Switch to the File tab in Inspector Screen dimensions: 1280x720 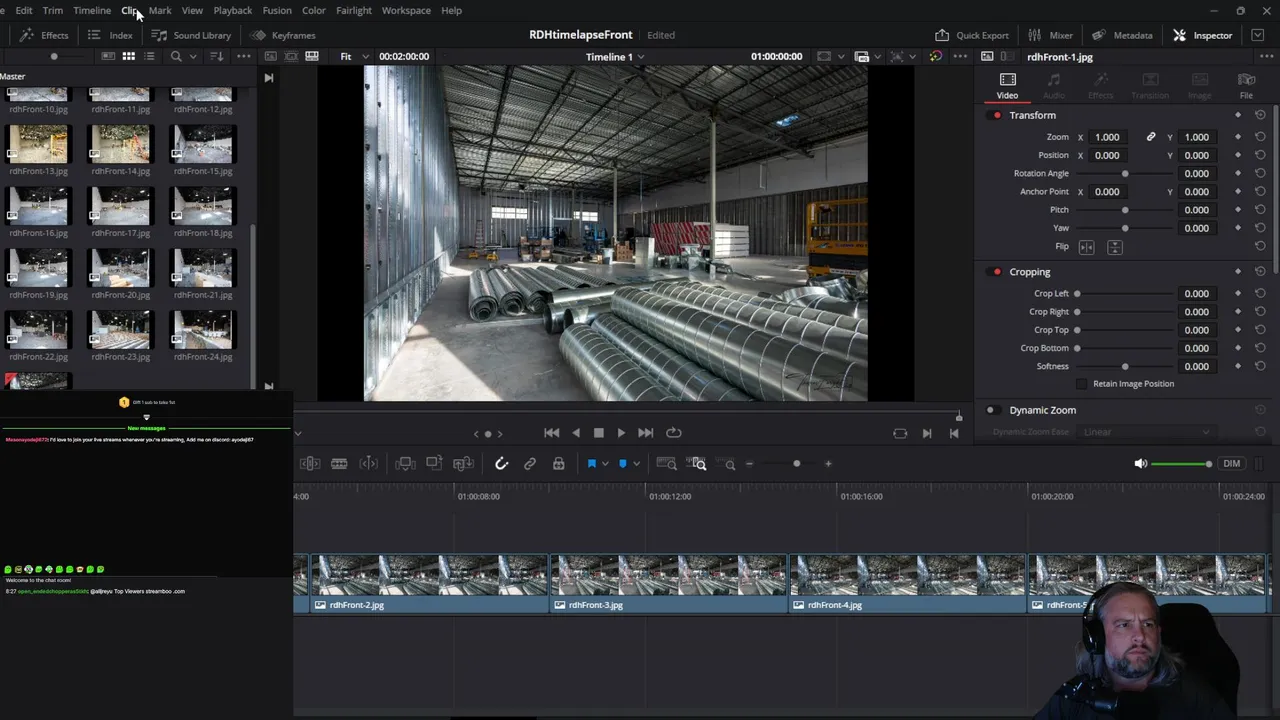[1246, 86]
